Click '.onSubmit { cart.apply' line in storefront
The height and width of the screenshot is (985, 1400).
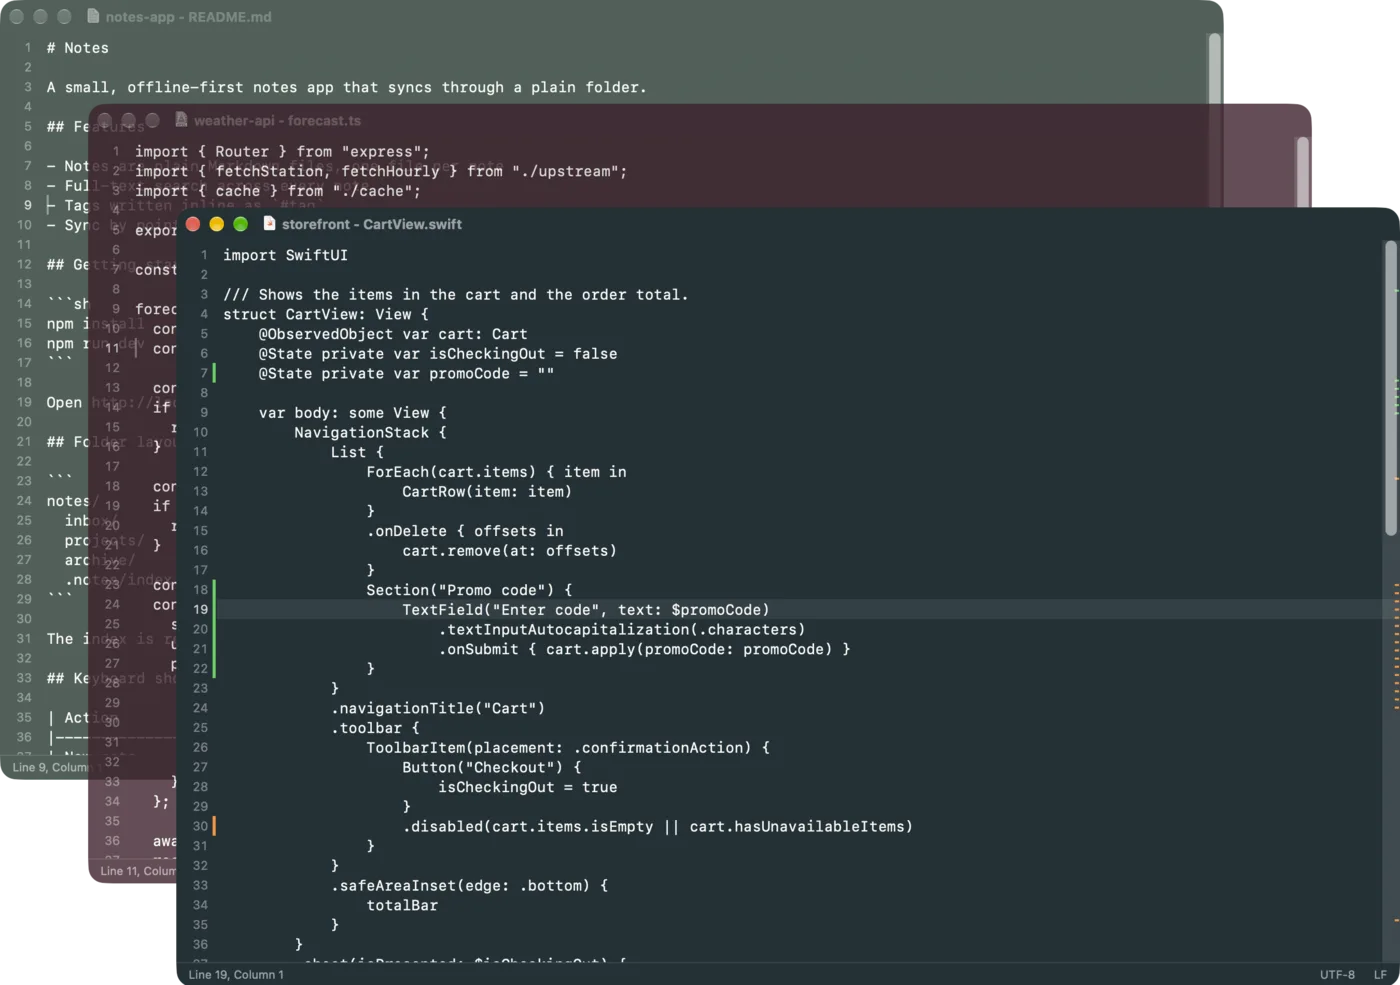click(x=644, y=649)
